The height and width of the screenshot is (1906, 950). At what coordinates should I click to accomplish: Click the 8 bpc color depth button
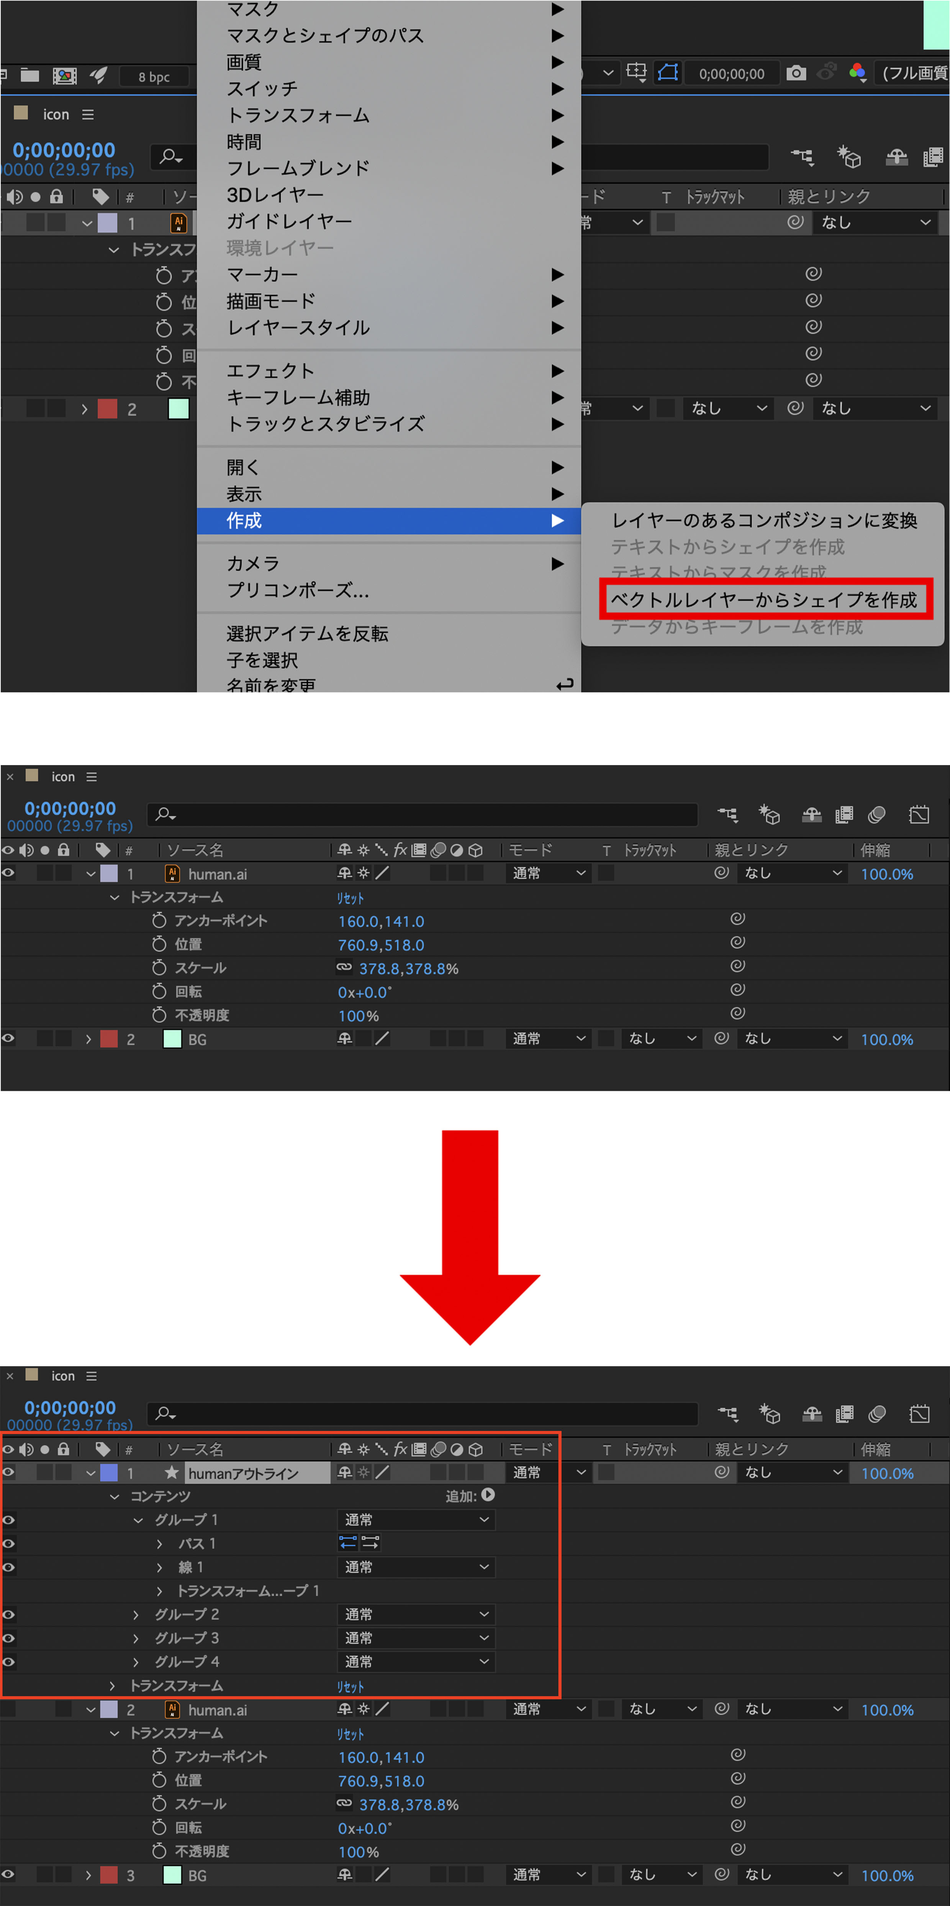click(154, 77)
